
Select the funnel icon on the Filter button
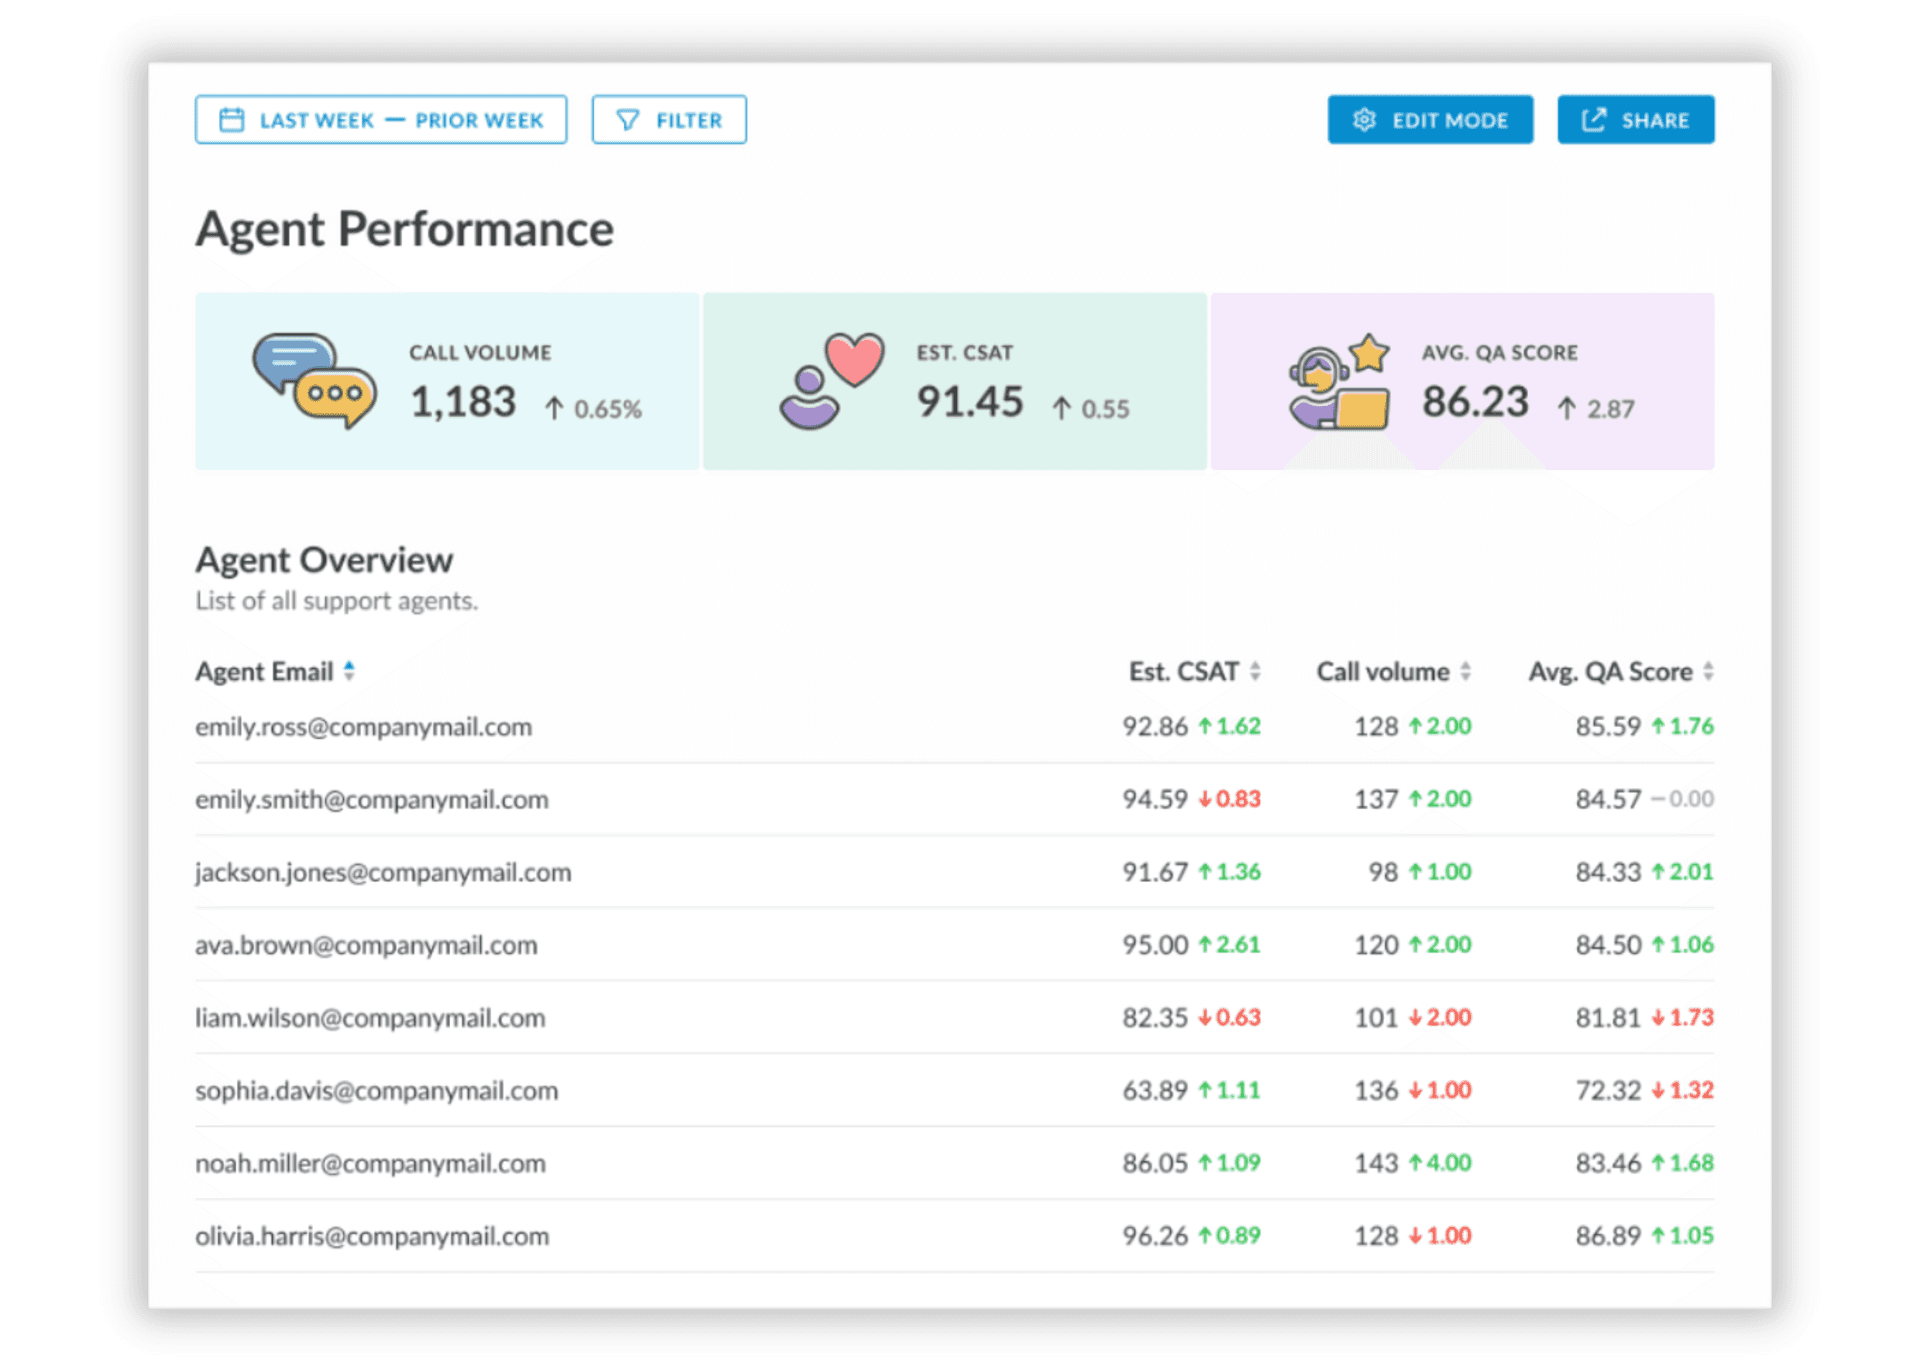[627, 120]
